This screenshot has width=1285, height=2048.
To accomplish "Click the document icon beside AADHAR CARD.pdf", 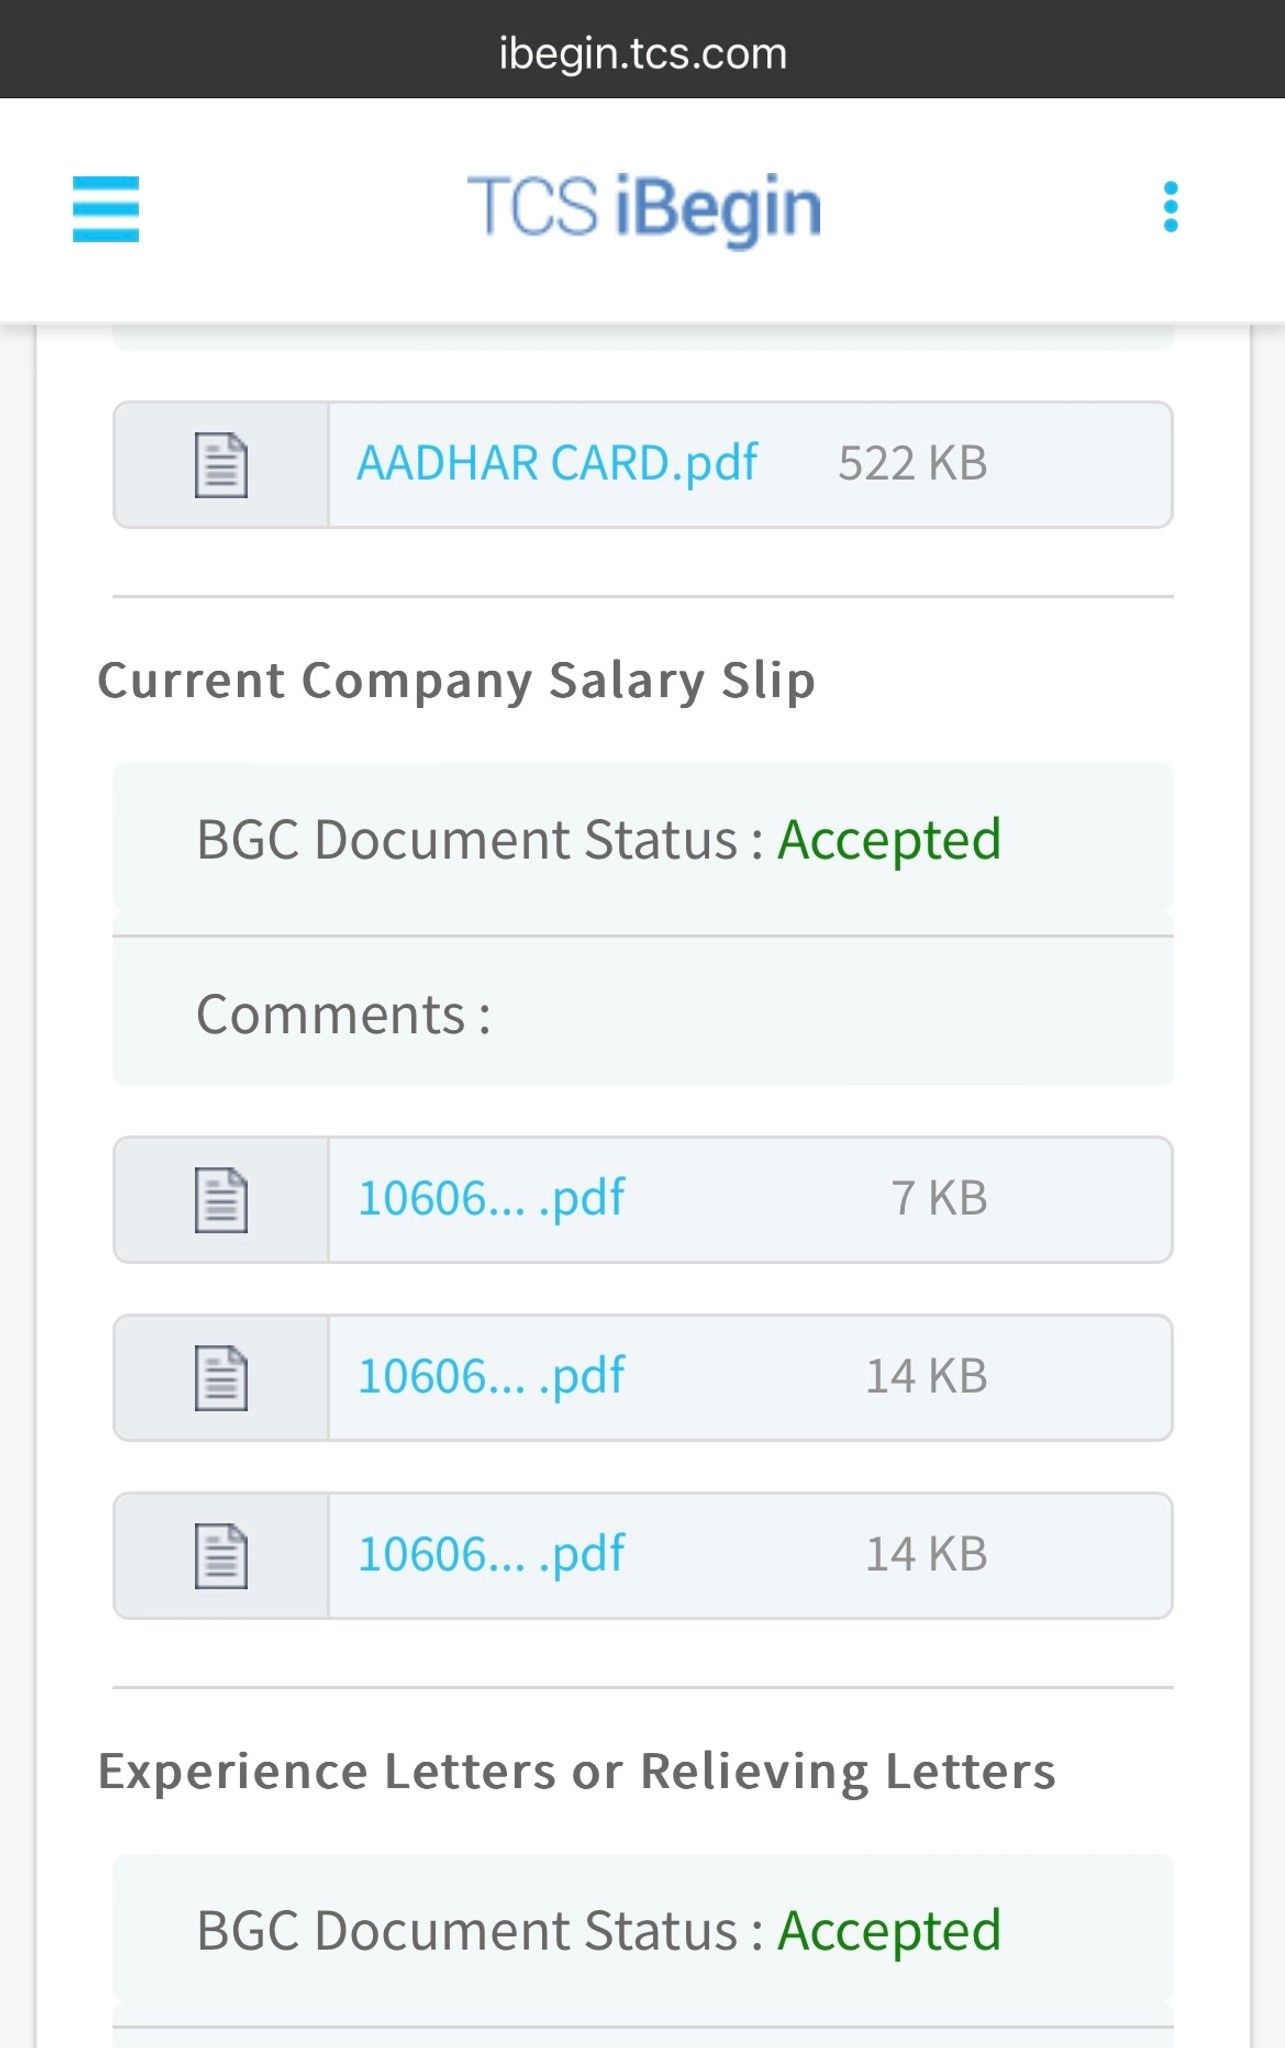I will (222, 463).
